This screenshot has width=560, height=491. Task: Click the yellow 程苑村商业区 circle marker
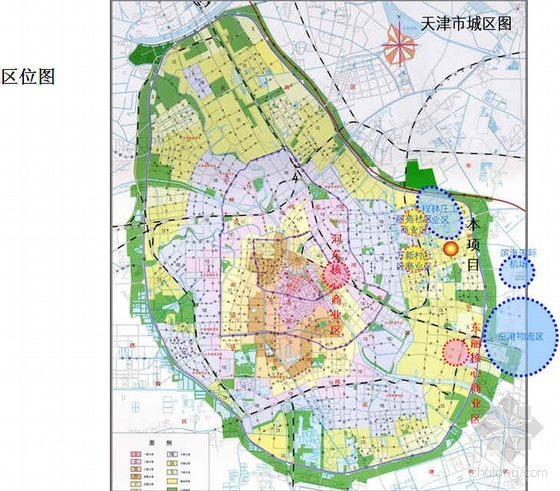coord(414,222)
